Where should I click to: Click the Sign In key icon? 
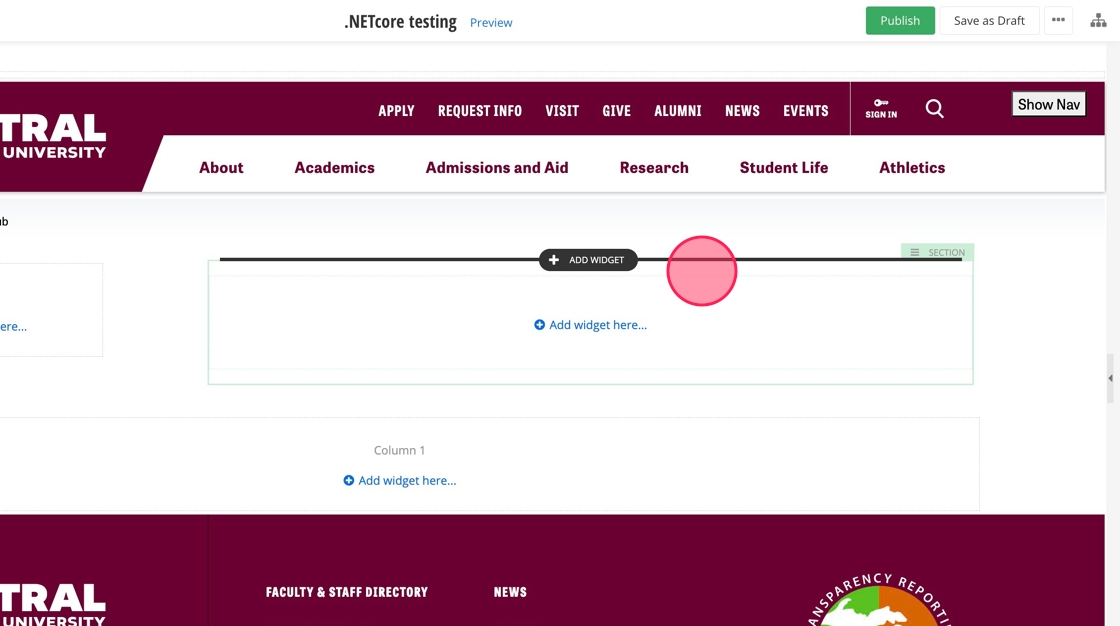click(881, 103)
